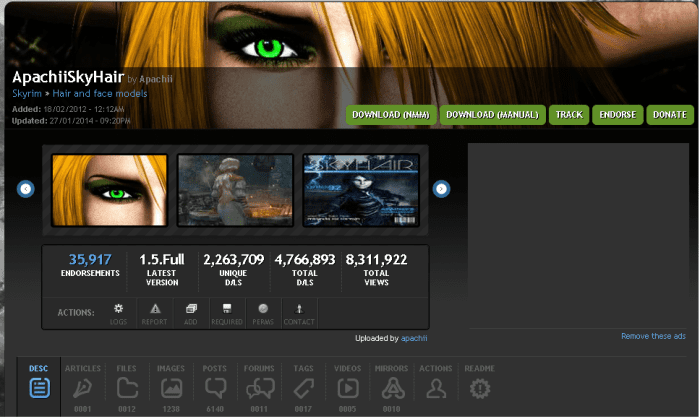Show previous gallery images arrow
This screenshot has width=700, height=419.
[x=26, y=189]
